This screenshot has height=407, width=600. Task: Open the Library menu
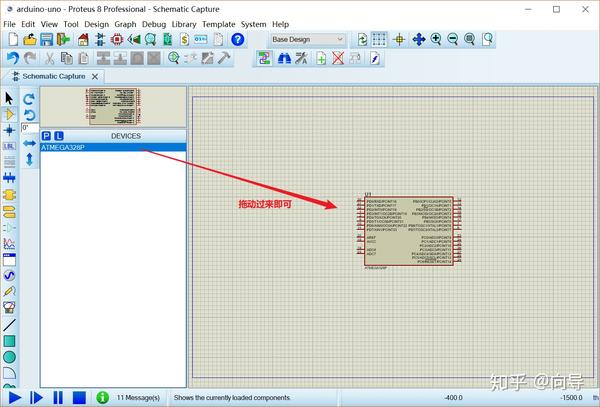[x=184, y=24]
